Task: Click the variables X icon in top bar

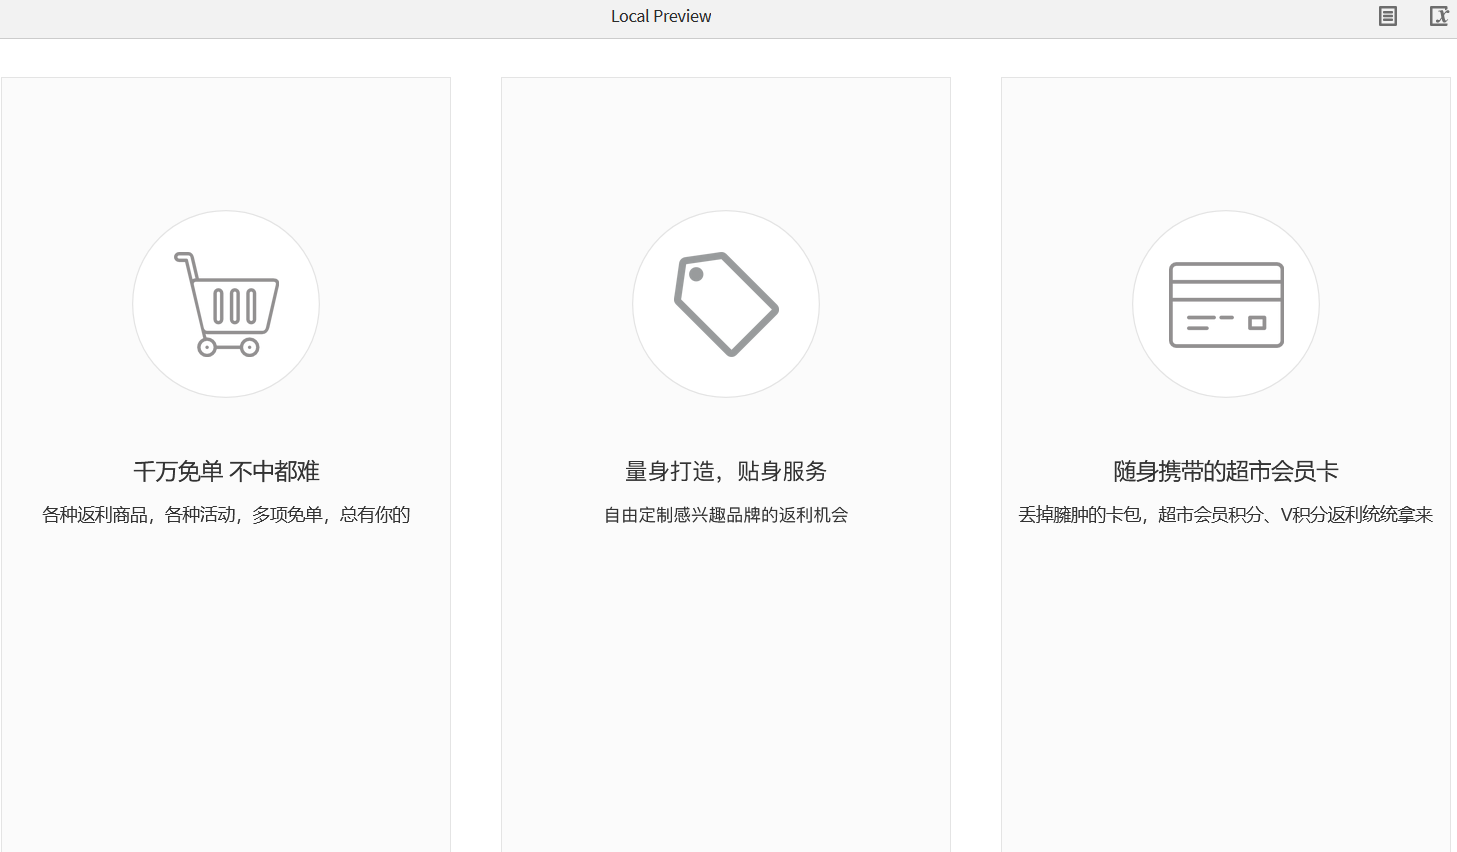Action: [x=1439, y=16]
